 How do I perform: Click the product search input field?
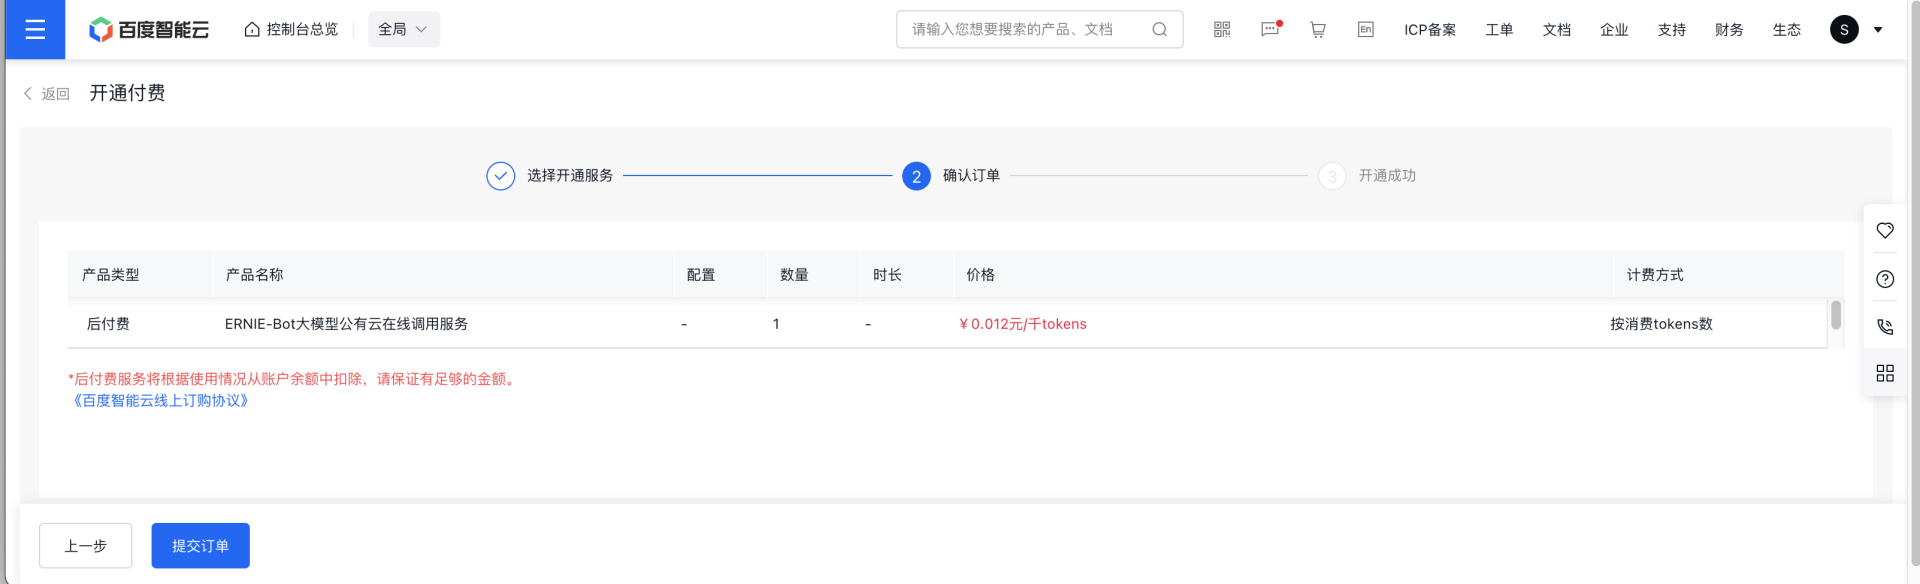[x=1025, y=30]
